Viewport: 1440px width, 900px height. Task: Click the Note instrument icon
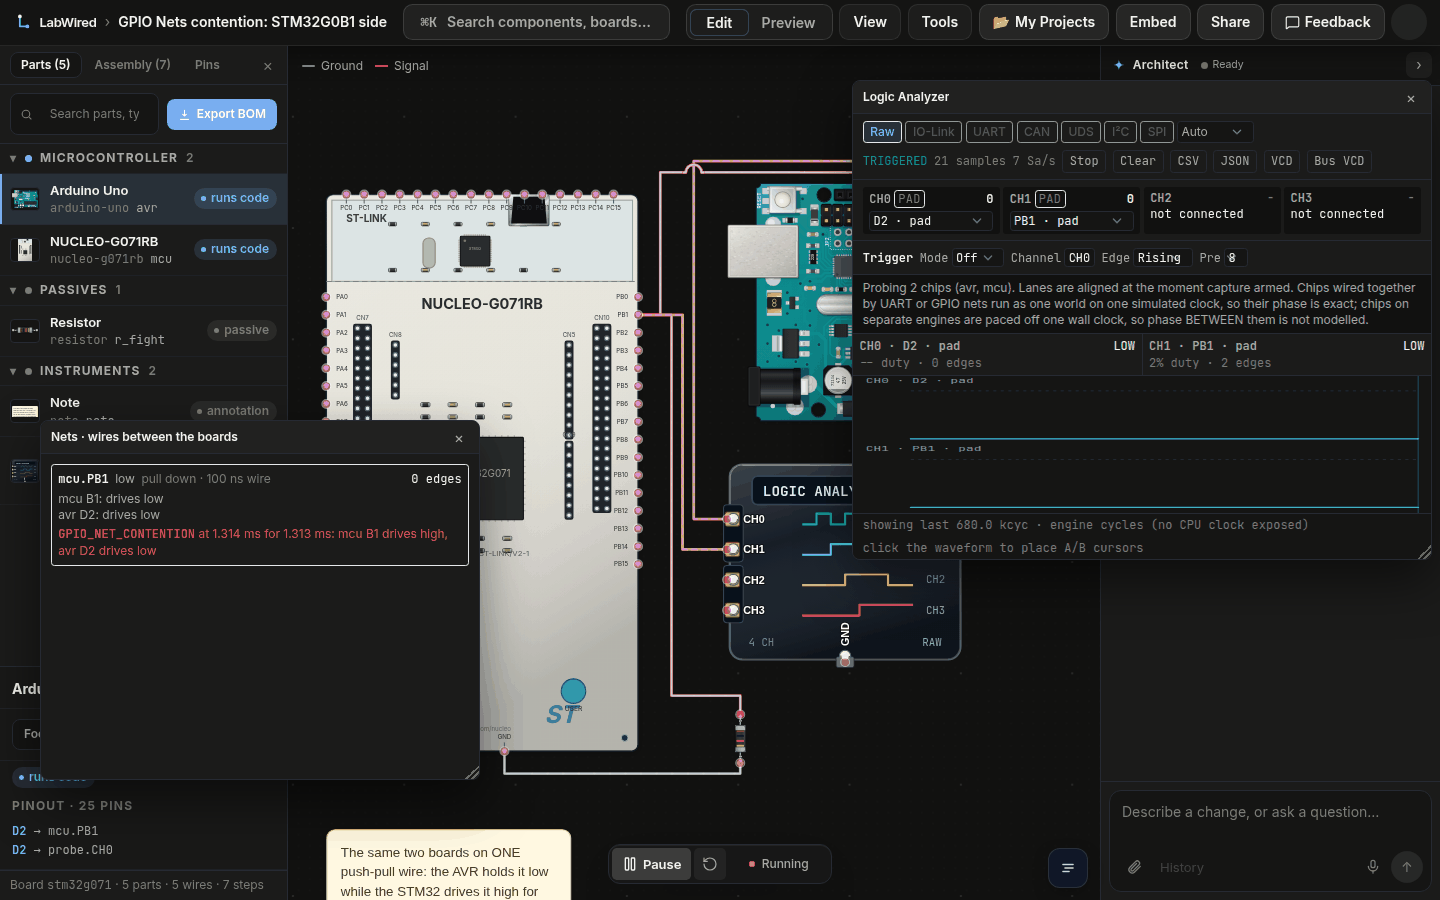click(25, 411)
